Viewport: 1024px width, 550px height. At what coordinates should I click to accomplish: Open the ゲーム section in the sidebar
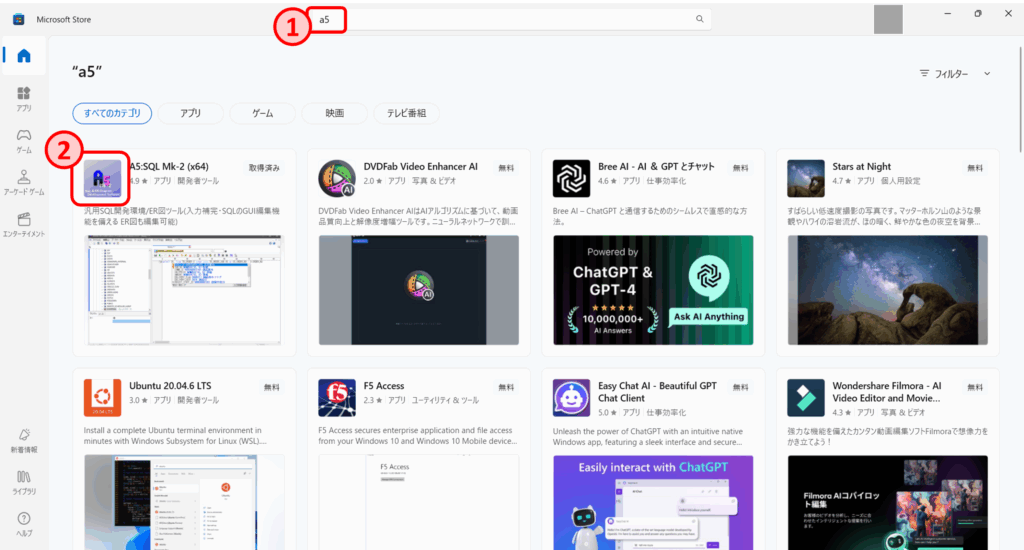[x=24, y=140]
